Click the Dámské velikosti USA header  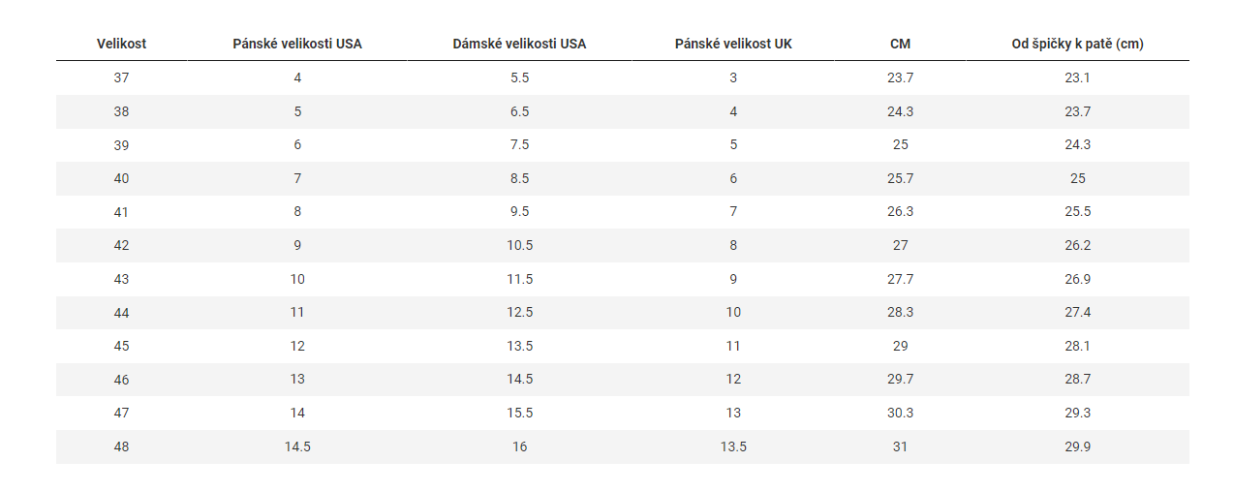coord(520,44)
